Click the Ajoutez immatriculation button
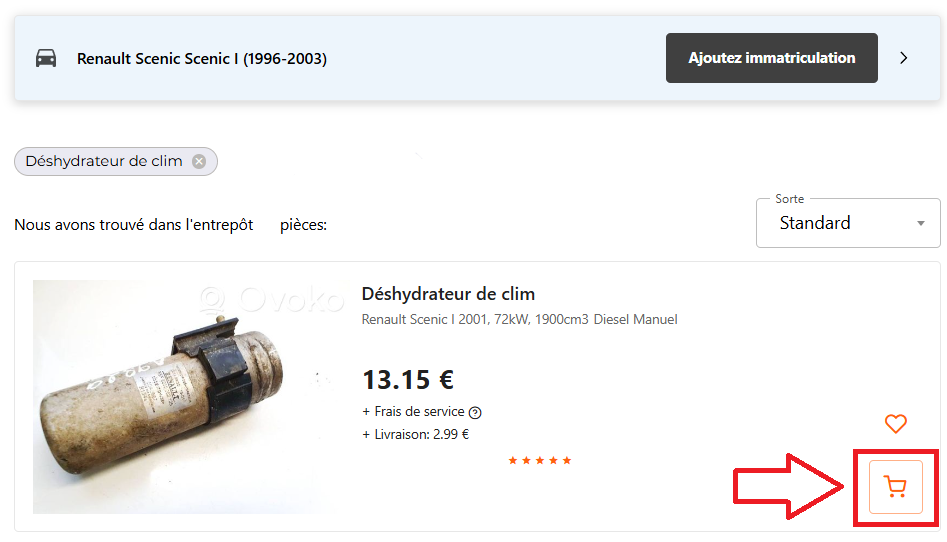The width and height of the screenshot is (947, 542). 771,58
